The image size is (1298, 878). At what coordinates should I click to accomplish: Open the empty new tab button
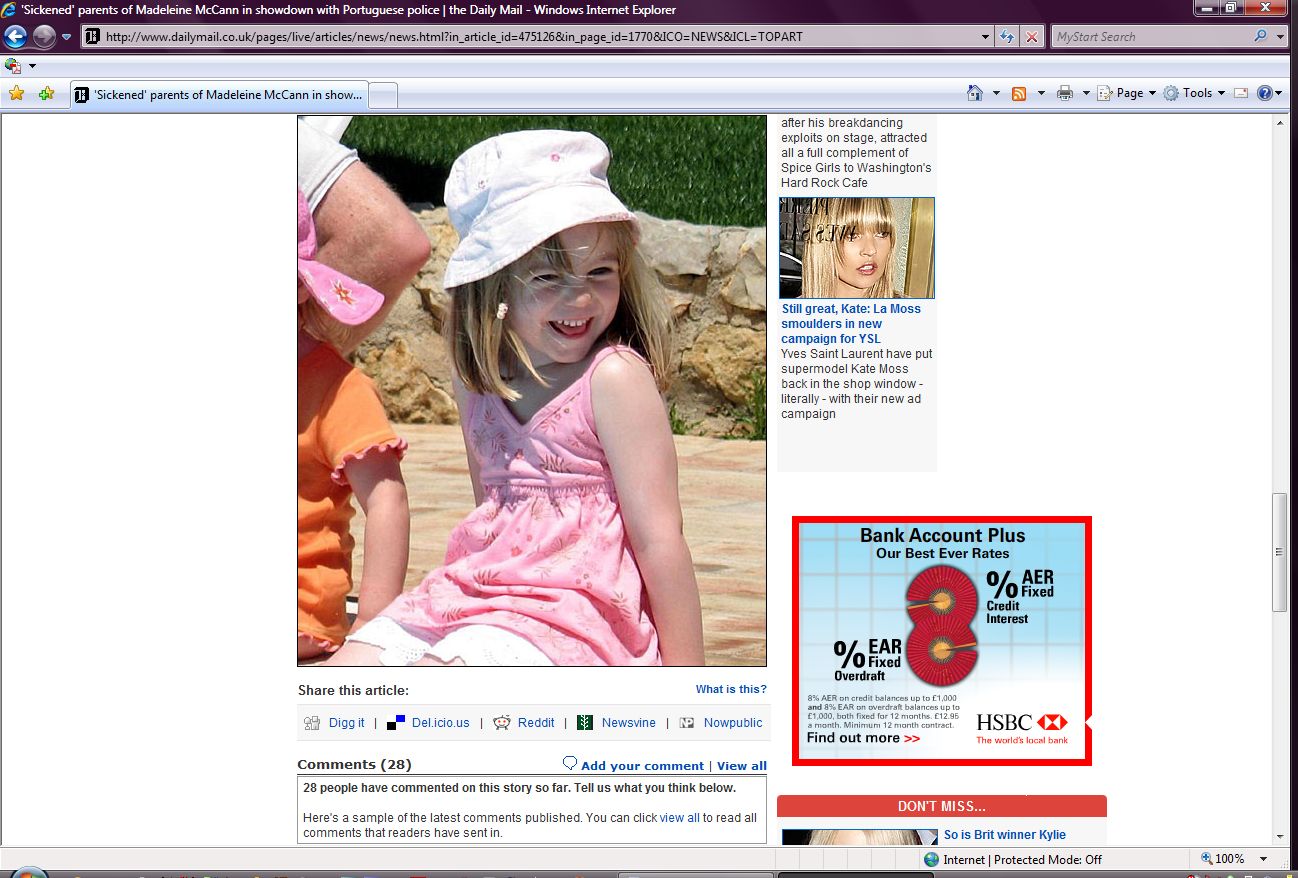pos(384,95)
